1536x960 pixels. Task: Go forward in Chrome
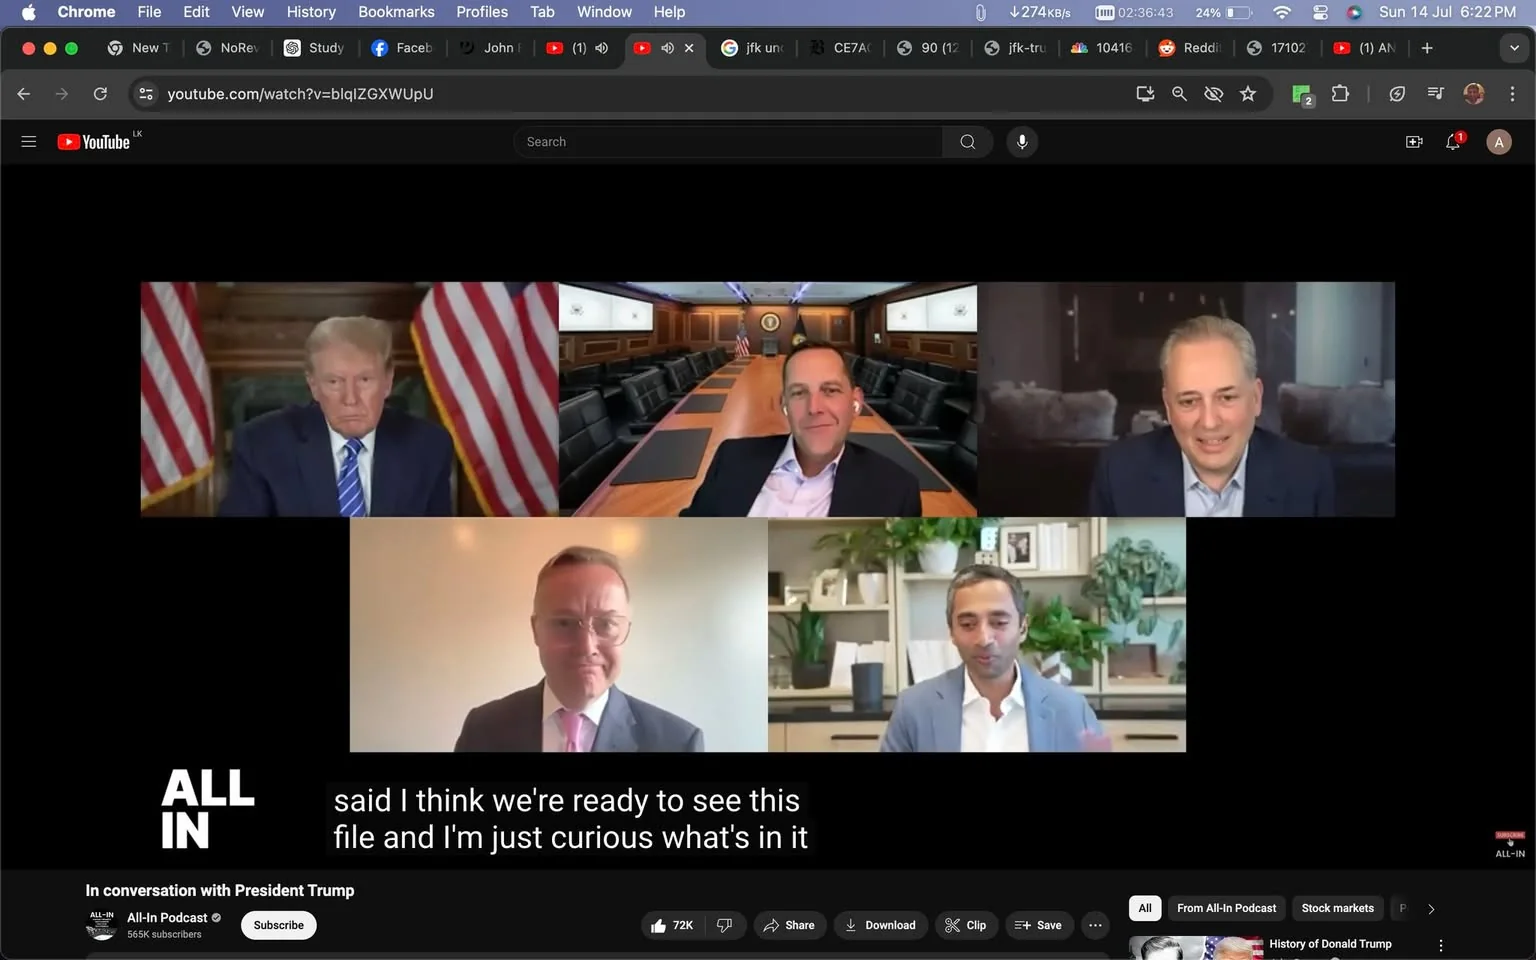pos(62,93)
